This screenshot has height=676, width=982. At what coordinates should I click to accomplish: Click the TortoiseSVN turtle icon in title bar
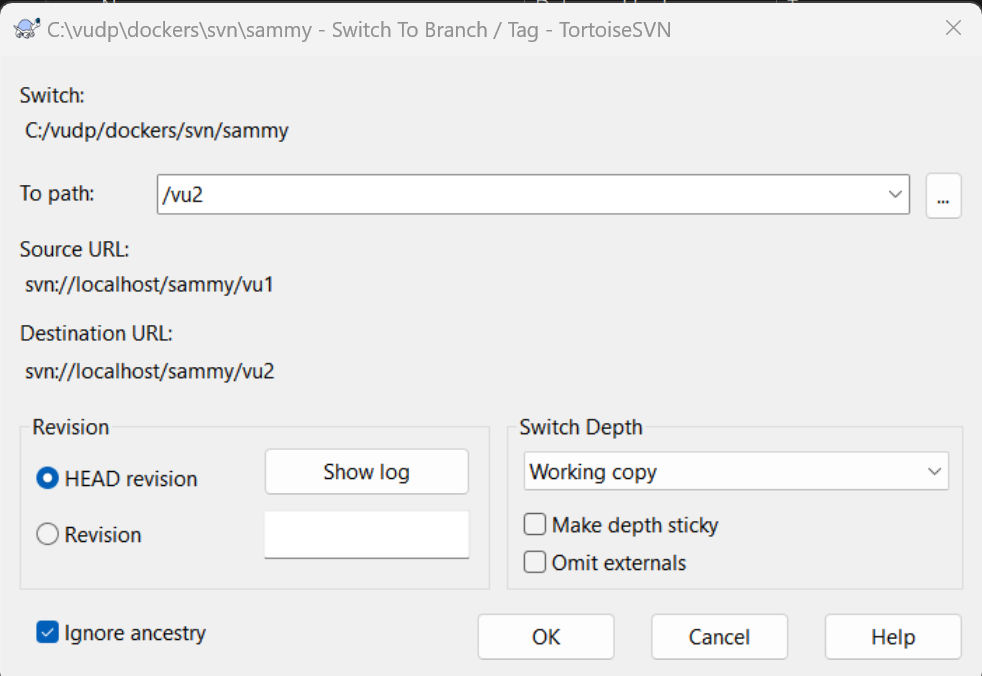(27, 29)
